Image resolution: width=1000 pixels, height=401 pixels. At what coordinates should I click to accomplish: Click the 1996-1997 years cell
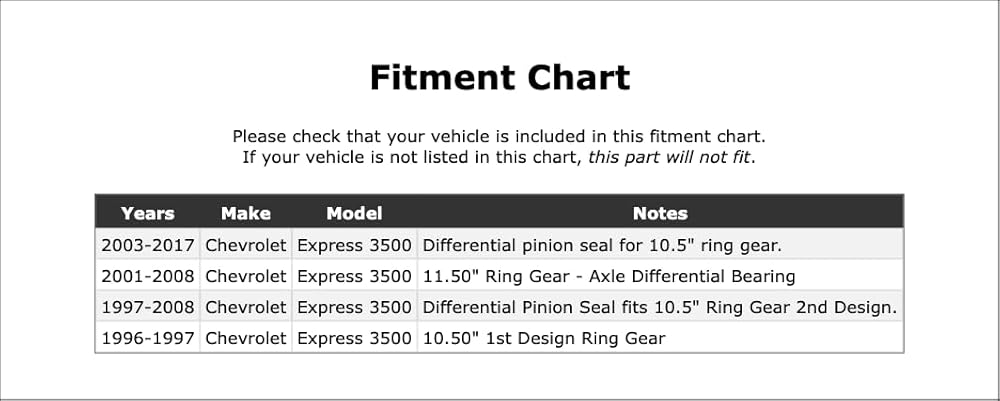[148, 338]
